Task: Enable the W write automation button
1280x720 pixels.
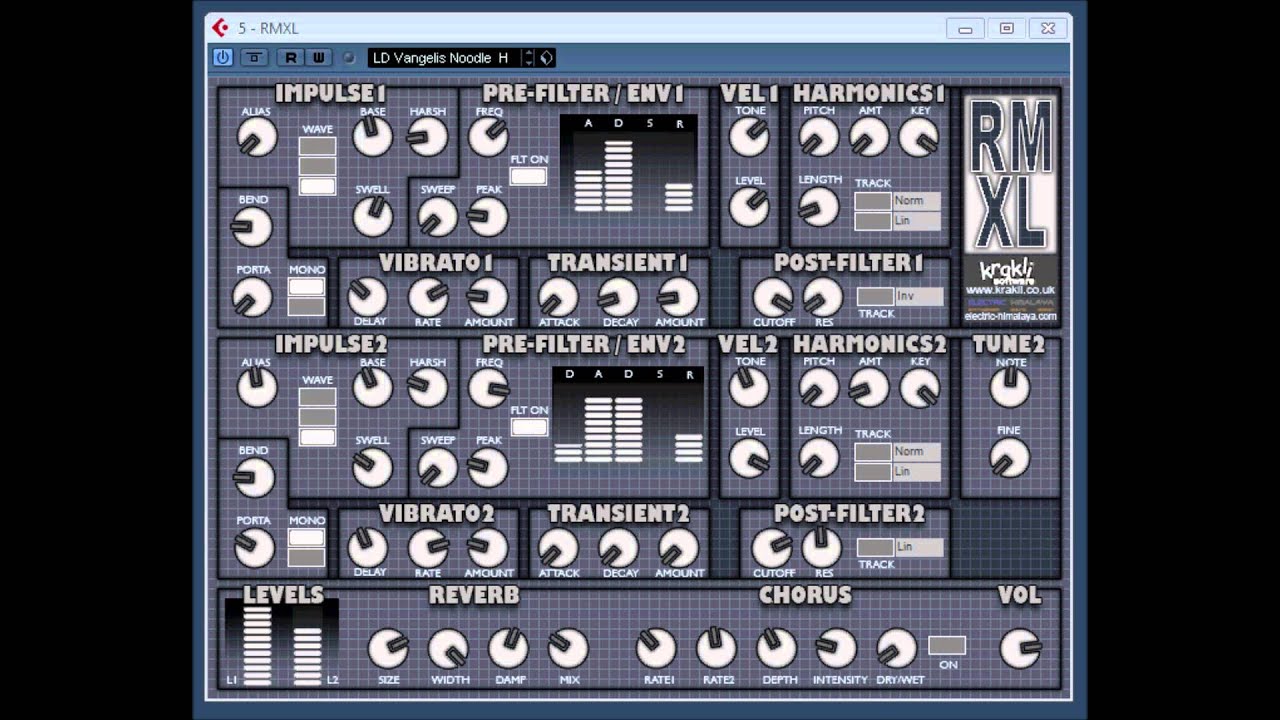Action: 318,57
